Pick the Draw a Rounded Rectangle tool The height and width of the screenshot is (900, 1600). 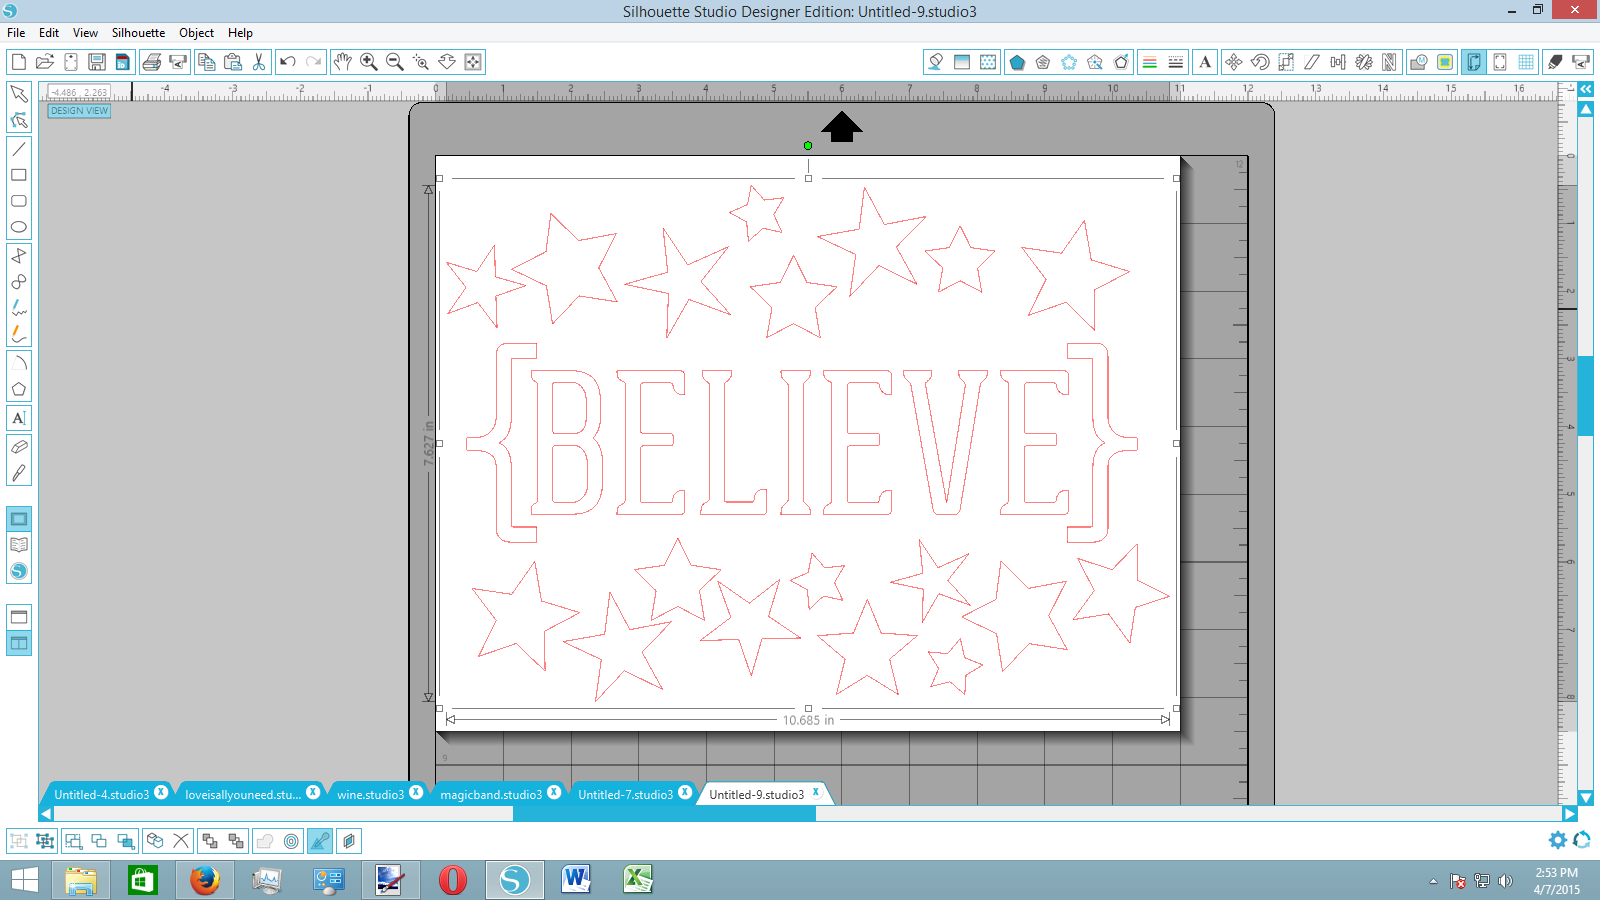pos(18,201)
